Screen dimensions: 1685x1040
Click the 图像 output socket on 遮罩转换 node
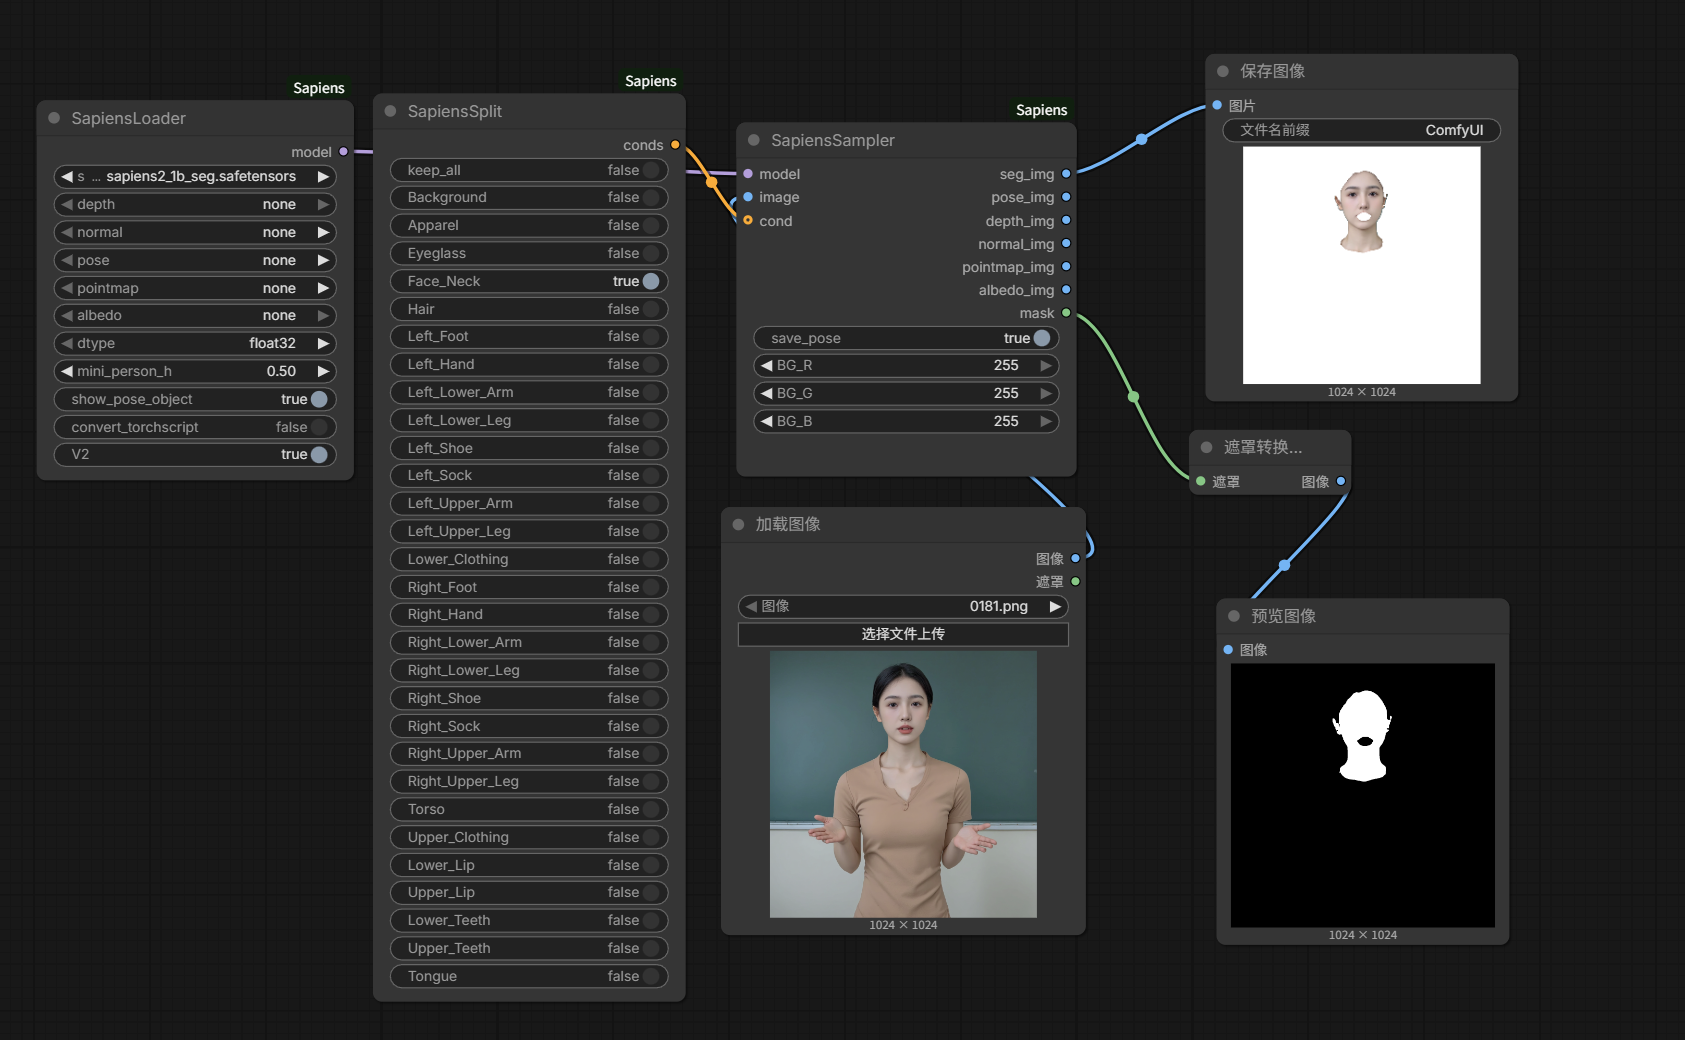[x=1341, y=481]
